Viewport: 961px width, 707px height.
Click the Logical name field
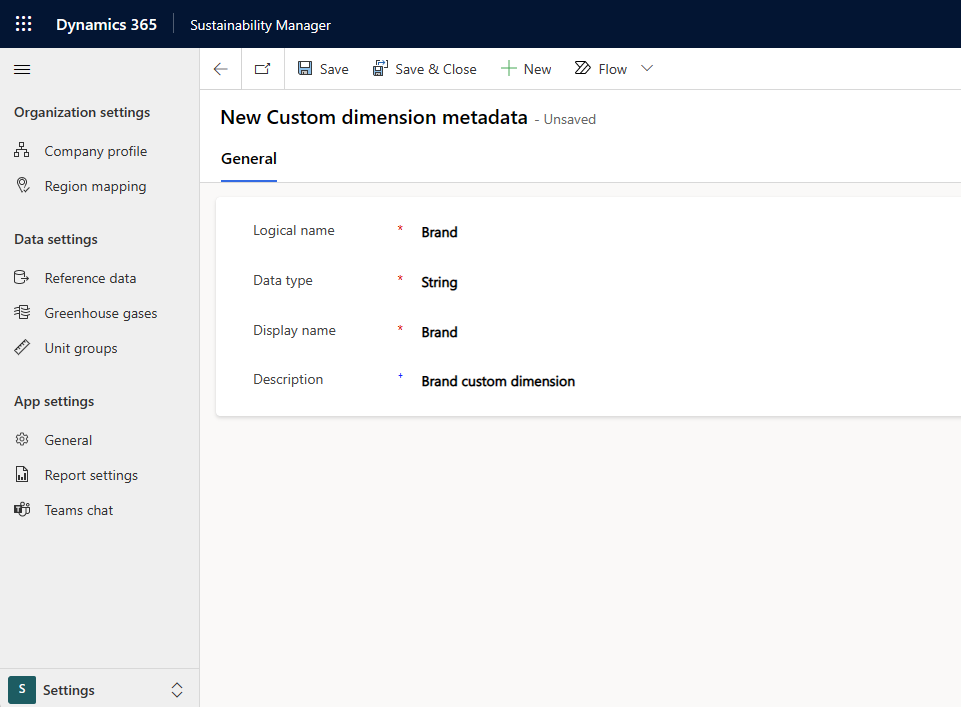tap(600, 232)
